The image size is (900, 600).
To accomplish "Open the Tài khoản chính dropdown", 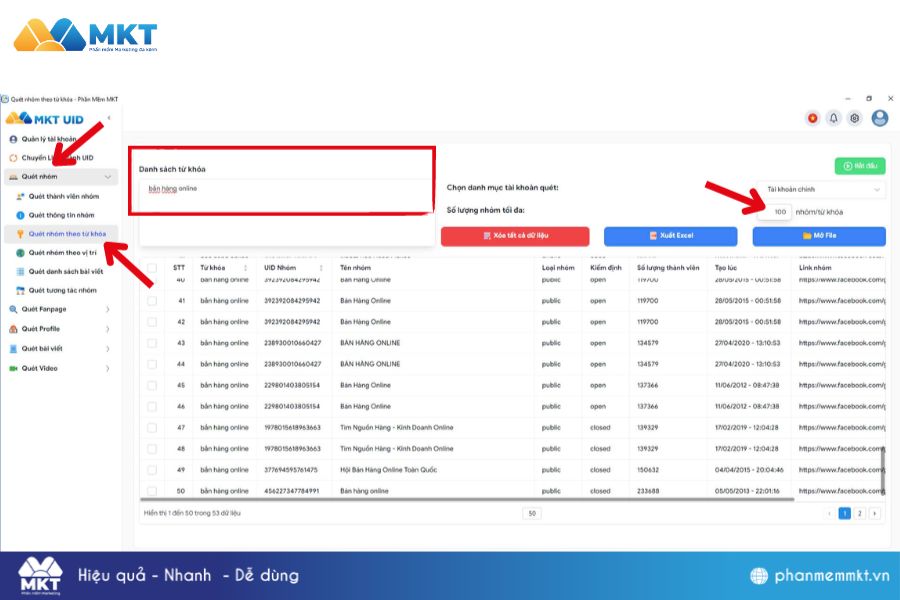I will pos(821,189).
